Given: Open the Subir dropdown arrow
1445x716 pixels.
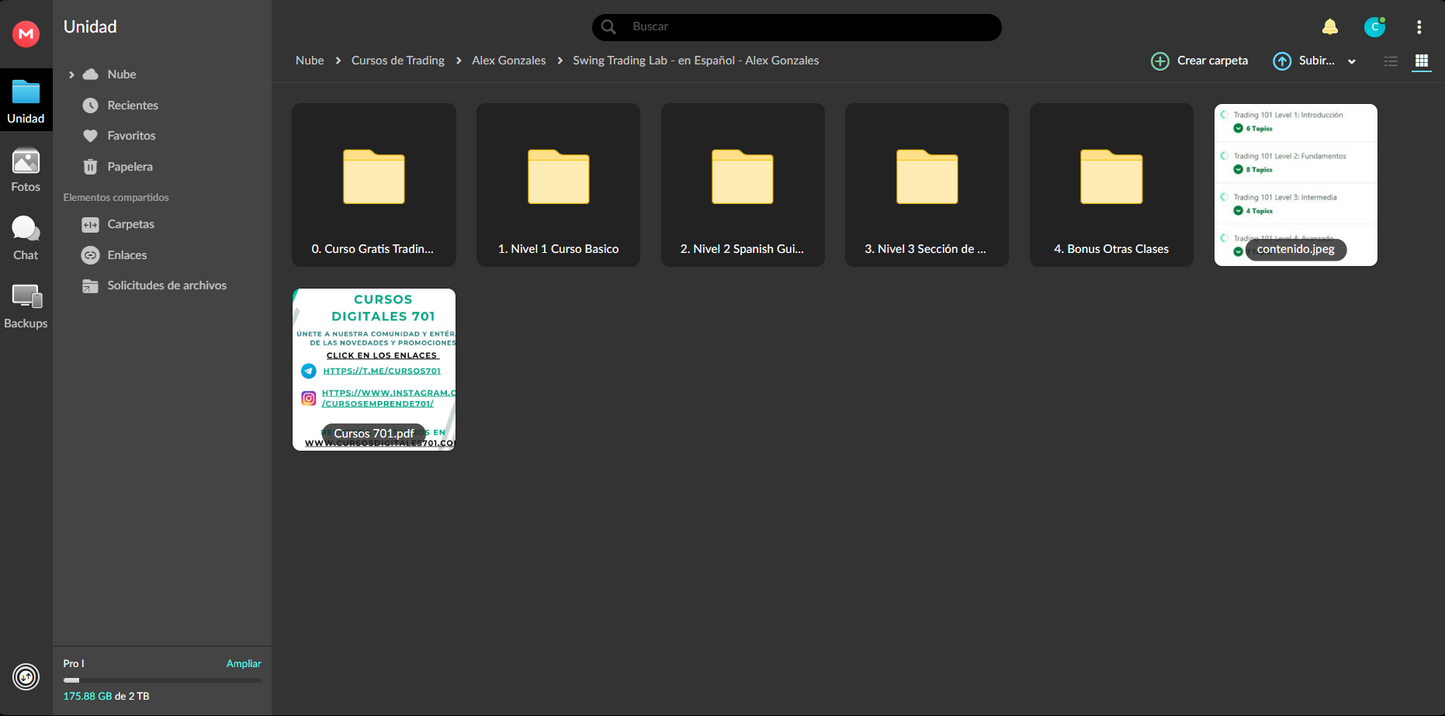Looking at the screenshot, I should point(1352,61).
